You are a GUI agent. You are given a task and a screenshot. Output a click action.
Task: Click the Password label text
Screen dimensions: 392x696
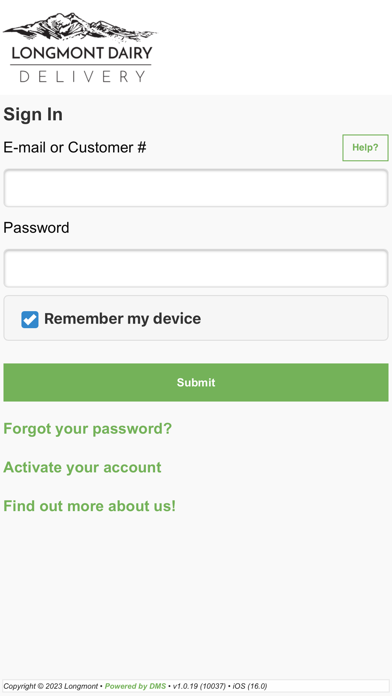pyautogui.click(x=36, y=228)
